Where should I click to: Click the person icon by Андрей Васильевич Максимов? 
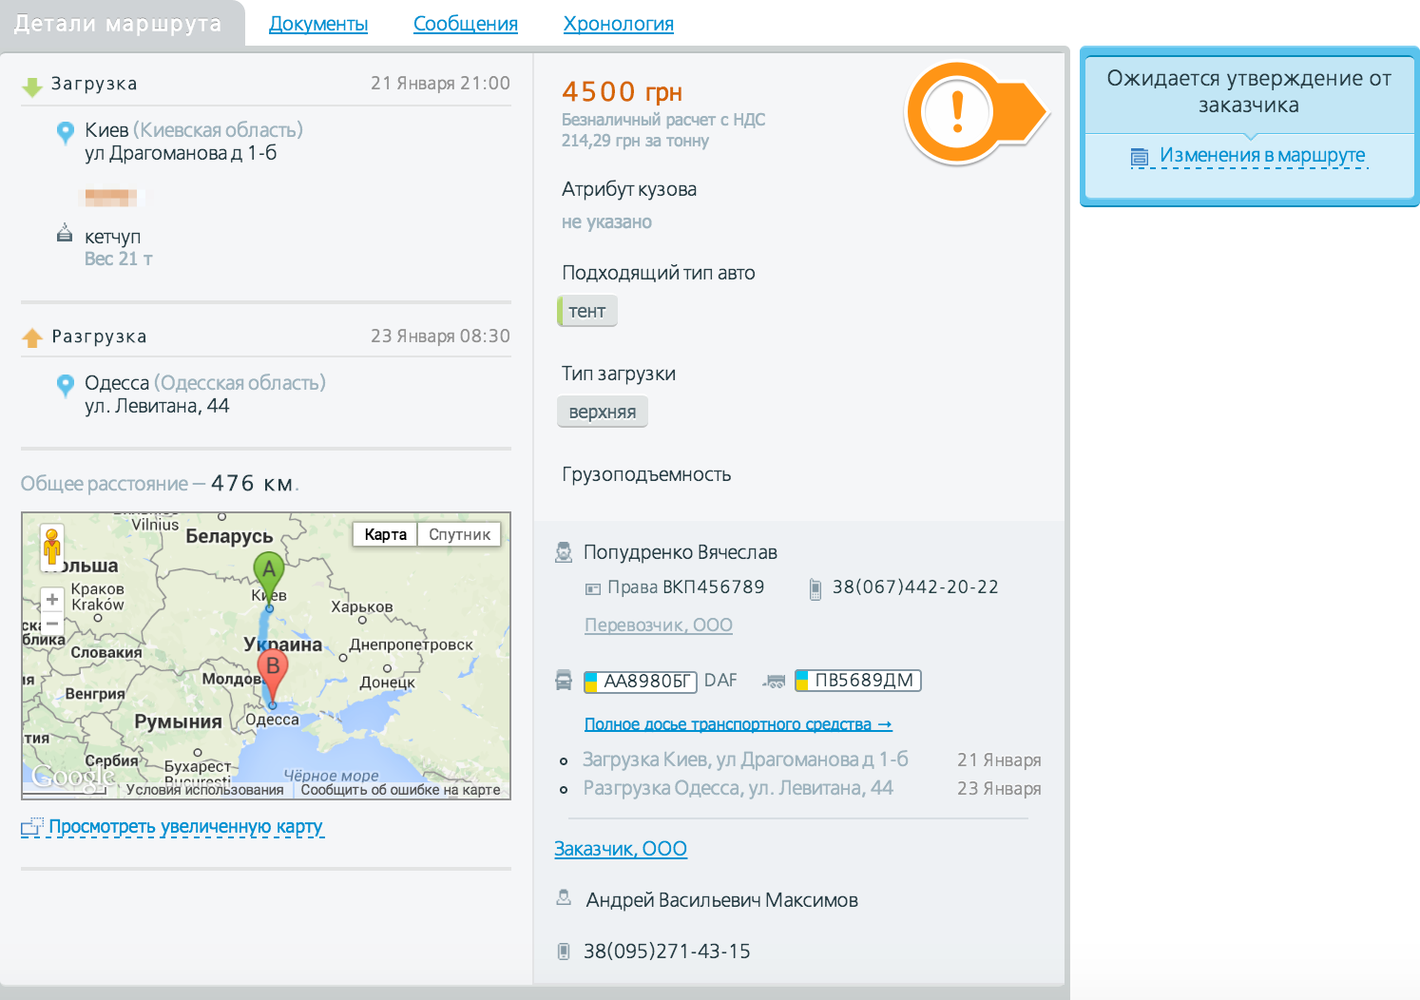564,898
